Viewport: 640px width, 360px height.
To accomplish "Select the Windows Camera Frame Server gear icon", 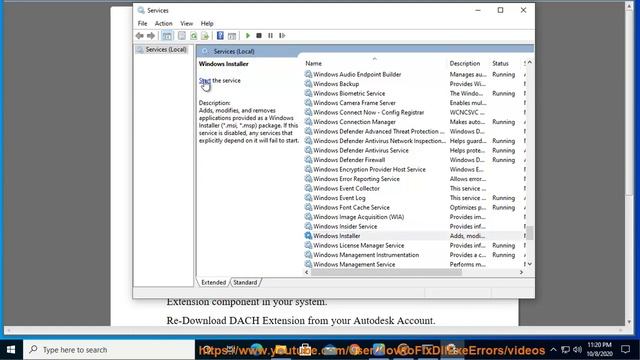I will [x=308, y=103].
